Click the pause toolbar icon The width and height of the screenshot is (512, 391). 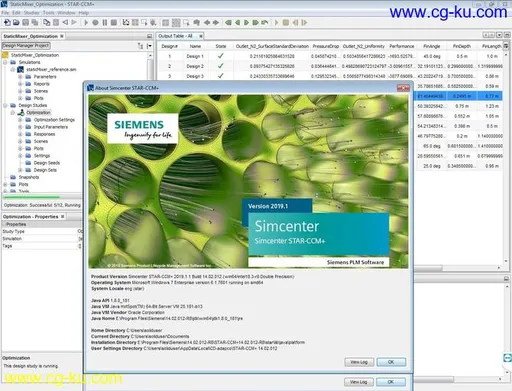[x=105, y=22]
